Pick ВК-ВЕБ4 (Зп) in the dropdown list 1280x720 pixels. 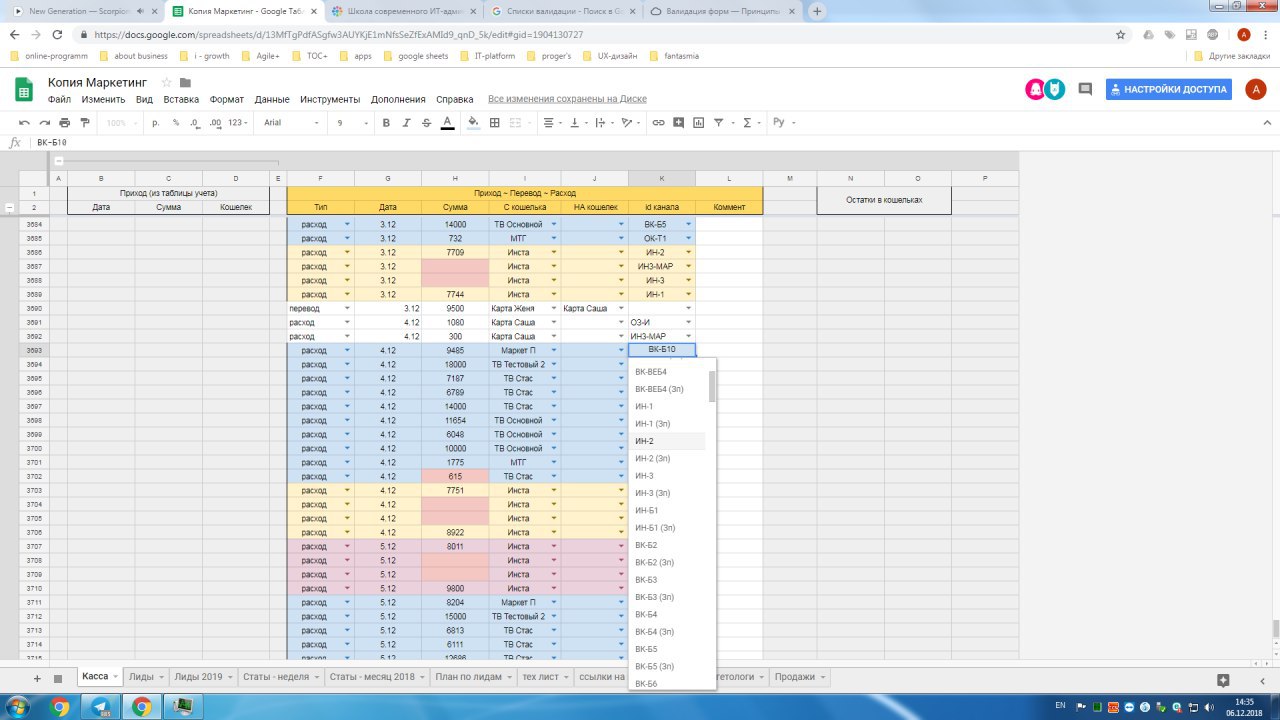(668, 389)
